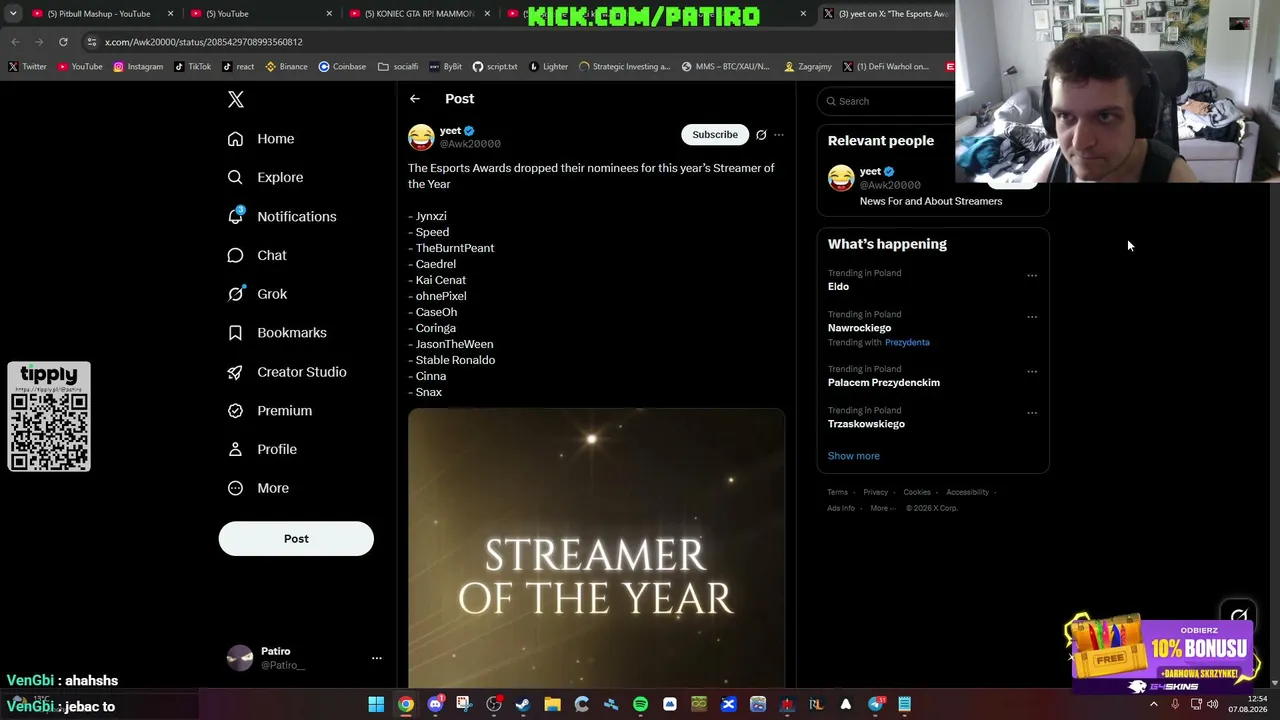Open Creator Studio from the sidebar

click(287, 372)
